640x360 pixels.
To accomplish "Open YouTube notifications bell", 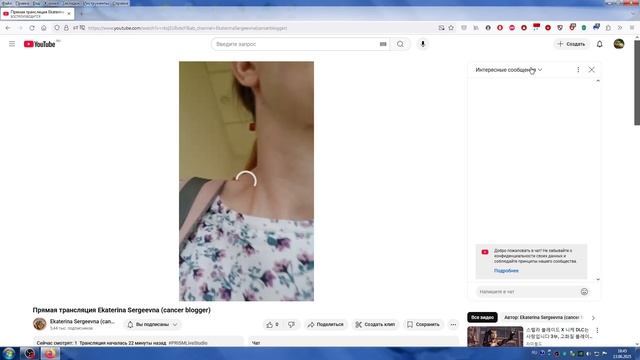I will pos(600,44).
